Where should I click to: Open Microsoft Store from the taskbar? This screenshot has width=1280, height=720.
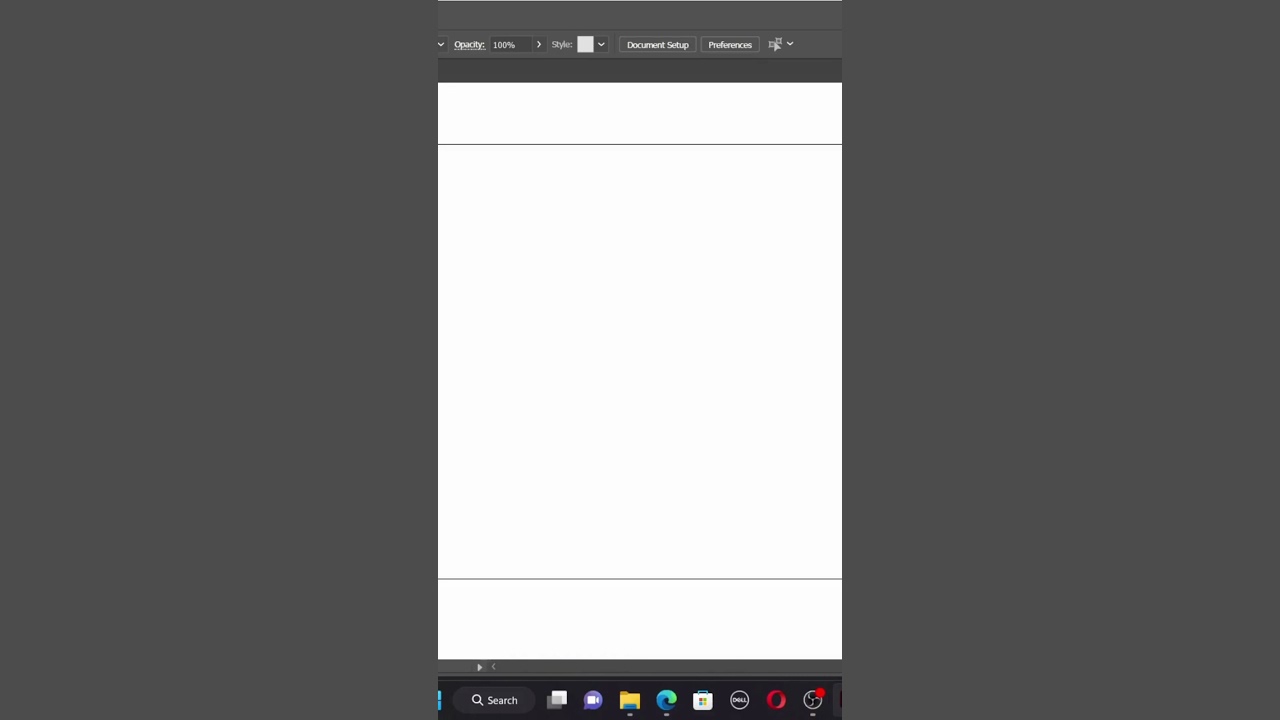(703, 700)
